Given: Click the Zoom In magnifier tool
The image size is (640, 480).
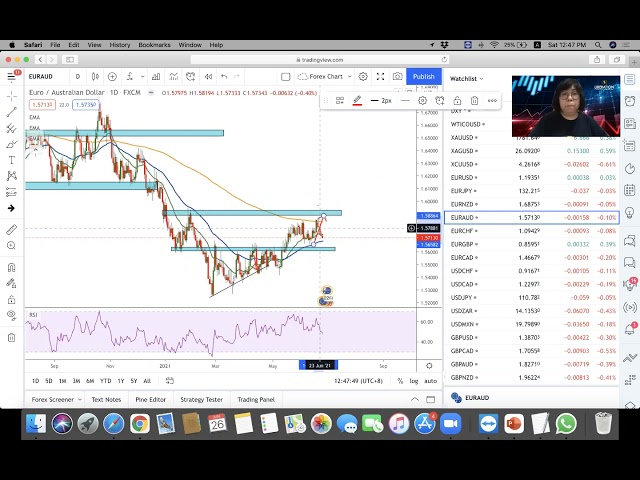Looking at the screenshot, I should coord(11,246).
